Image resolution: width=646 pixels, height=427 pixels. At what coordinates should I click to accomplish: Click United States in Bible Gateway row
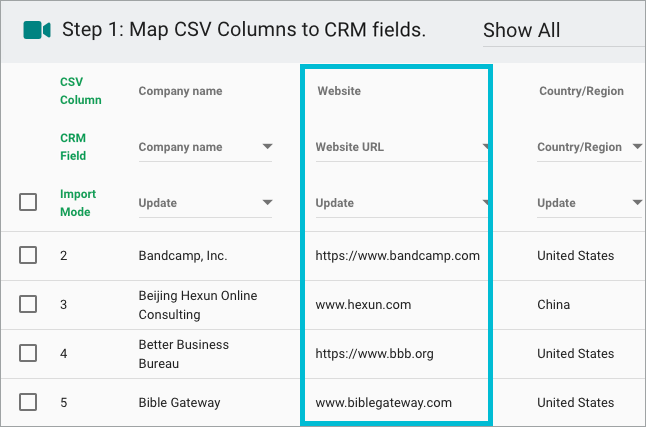point(575,403)
